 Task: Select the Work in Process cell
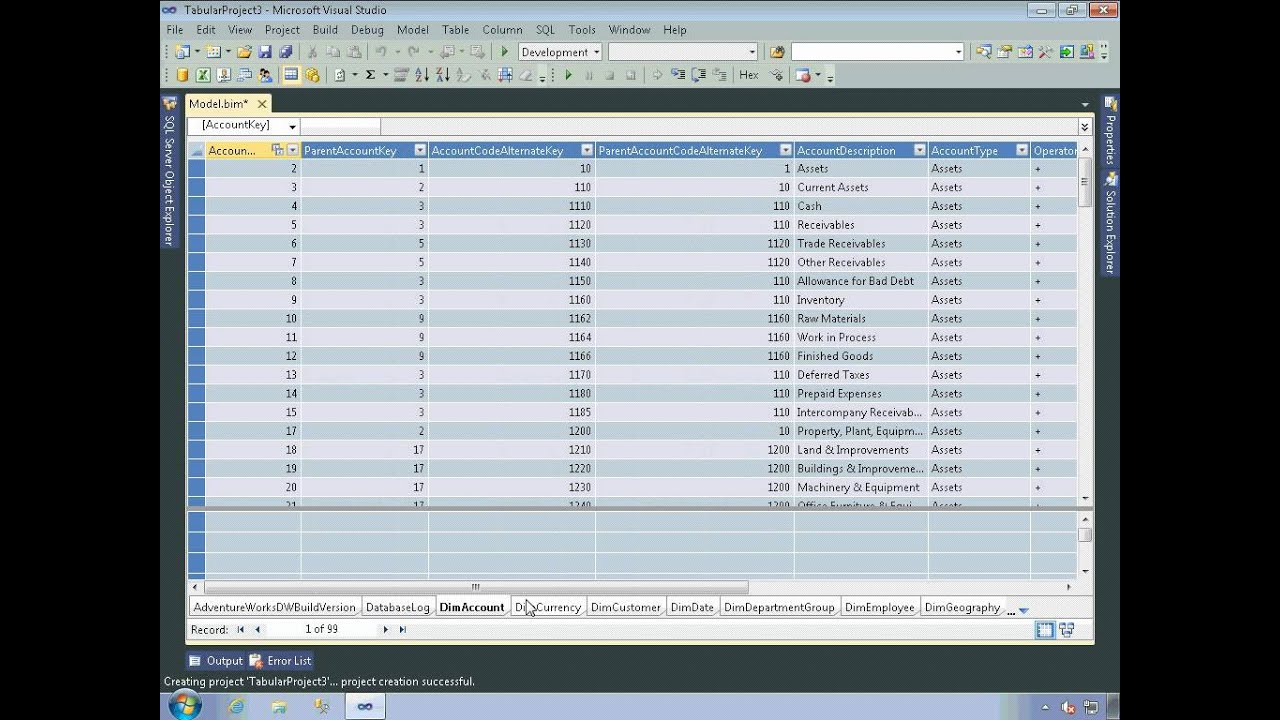tap(861, 338)
